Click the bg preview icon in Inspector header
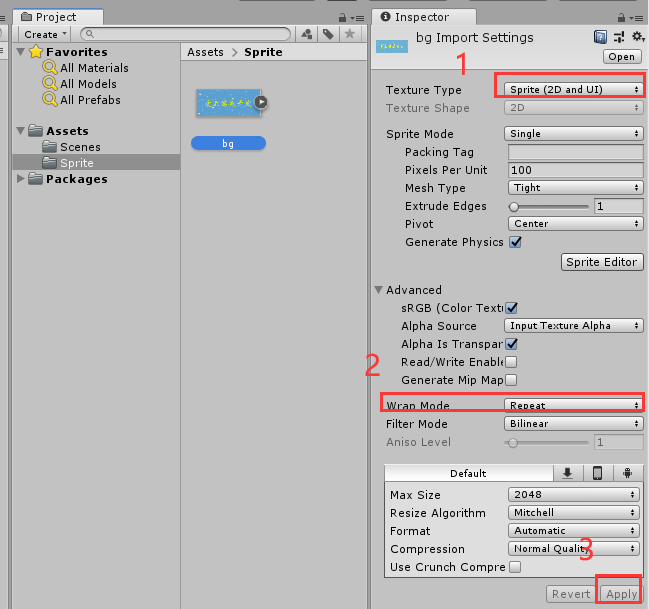This screenshot has width=649, height=609. (392, 46)
